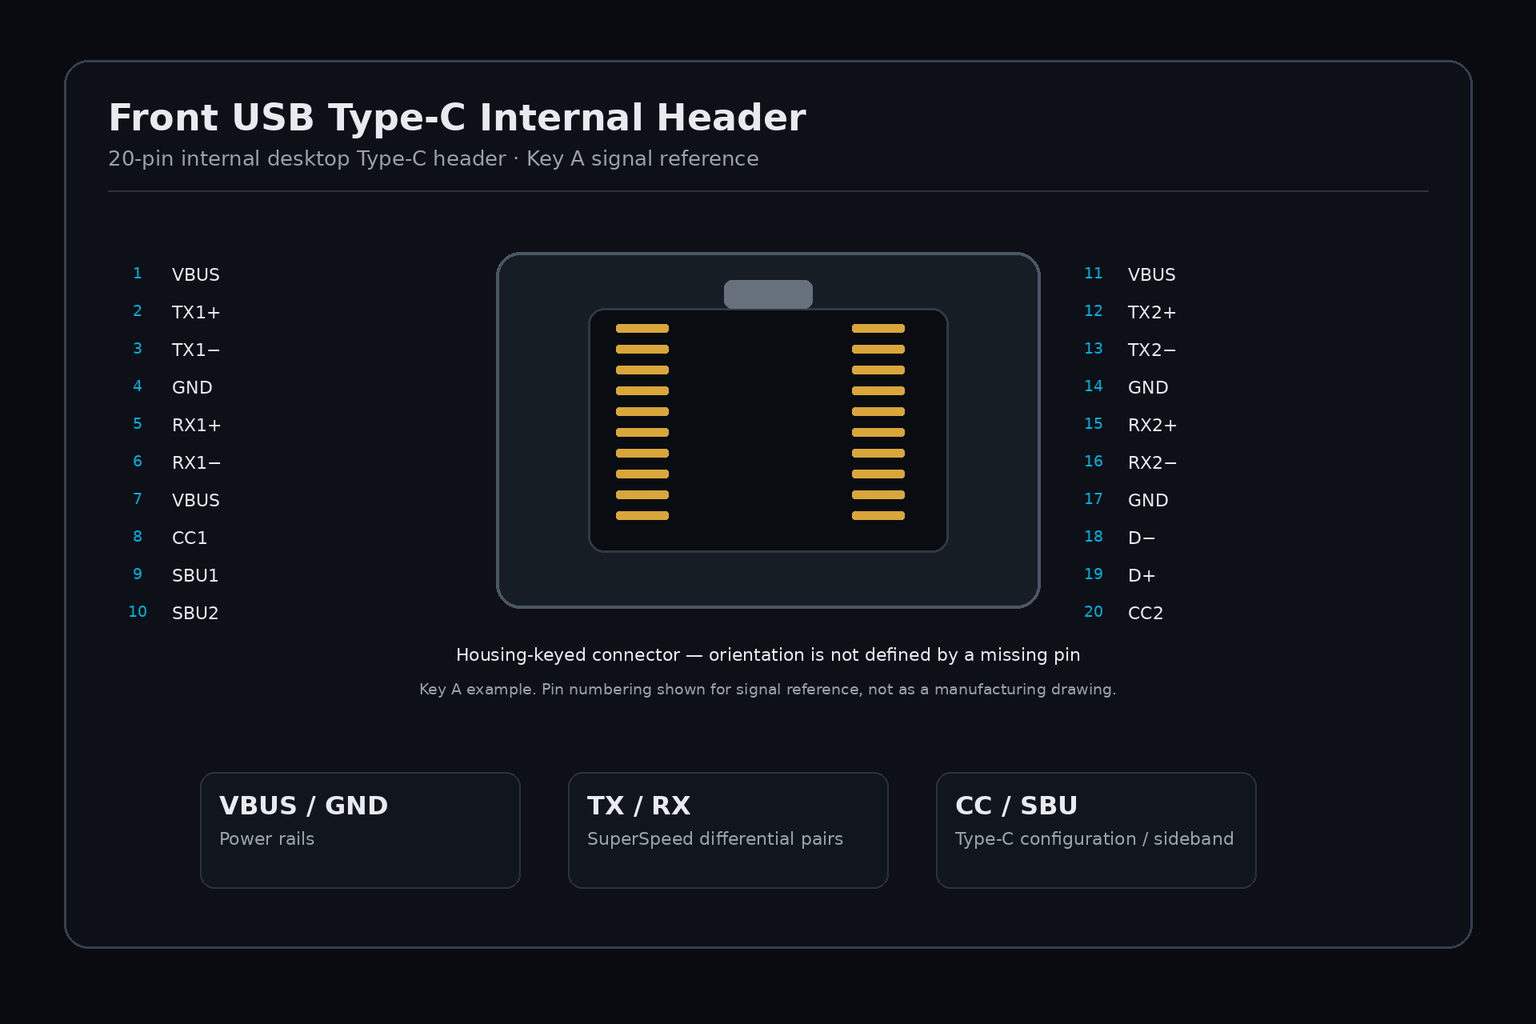This screenshot has width=1536, height=1024.
Task: Select the TX2− signal label
Action: click(1152, 350)
